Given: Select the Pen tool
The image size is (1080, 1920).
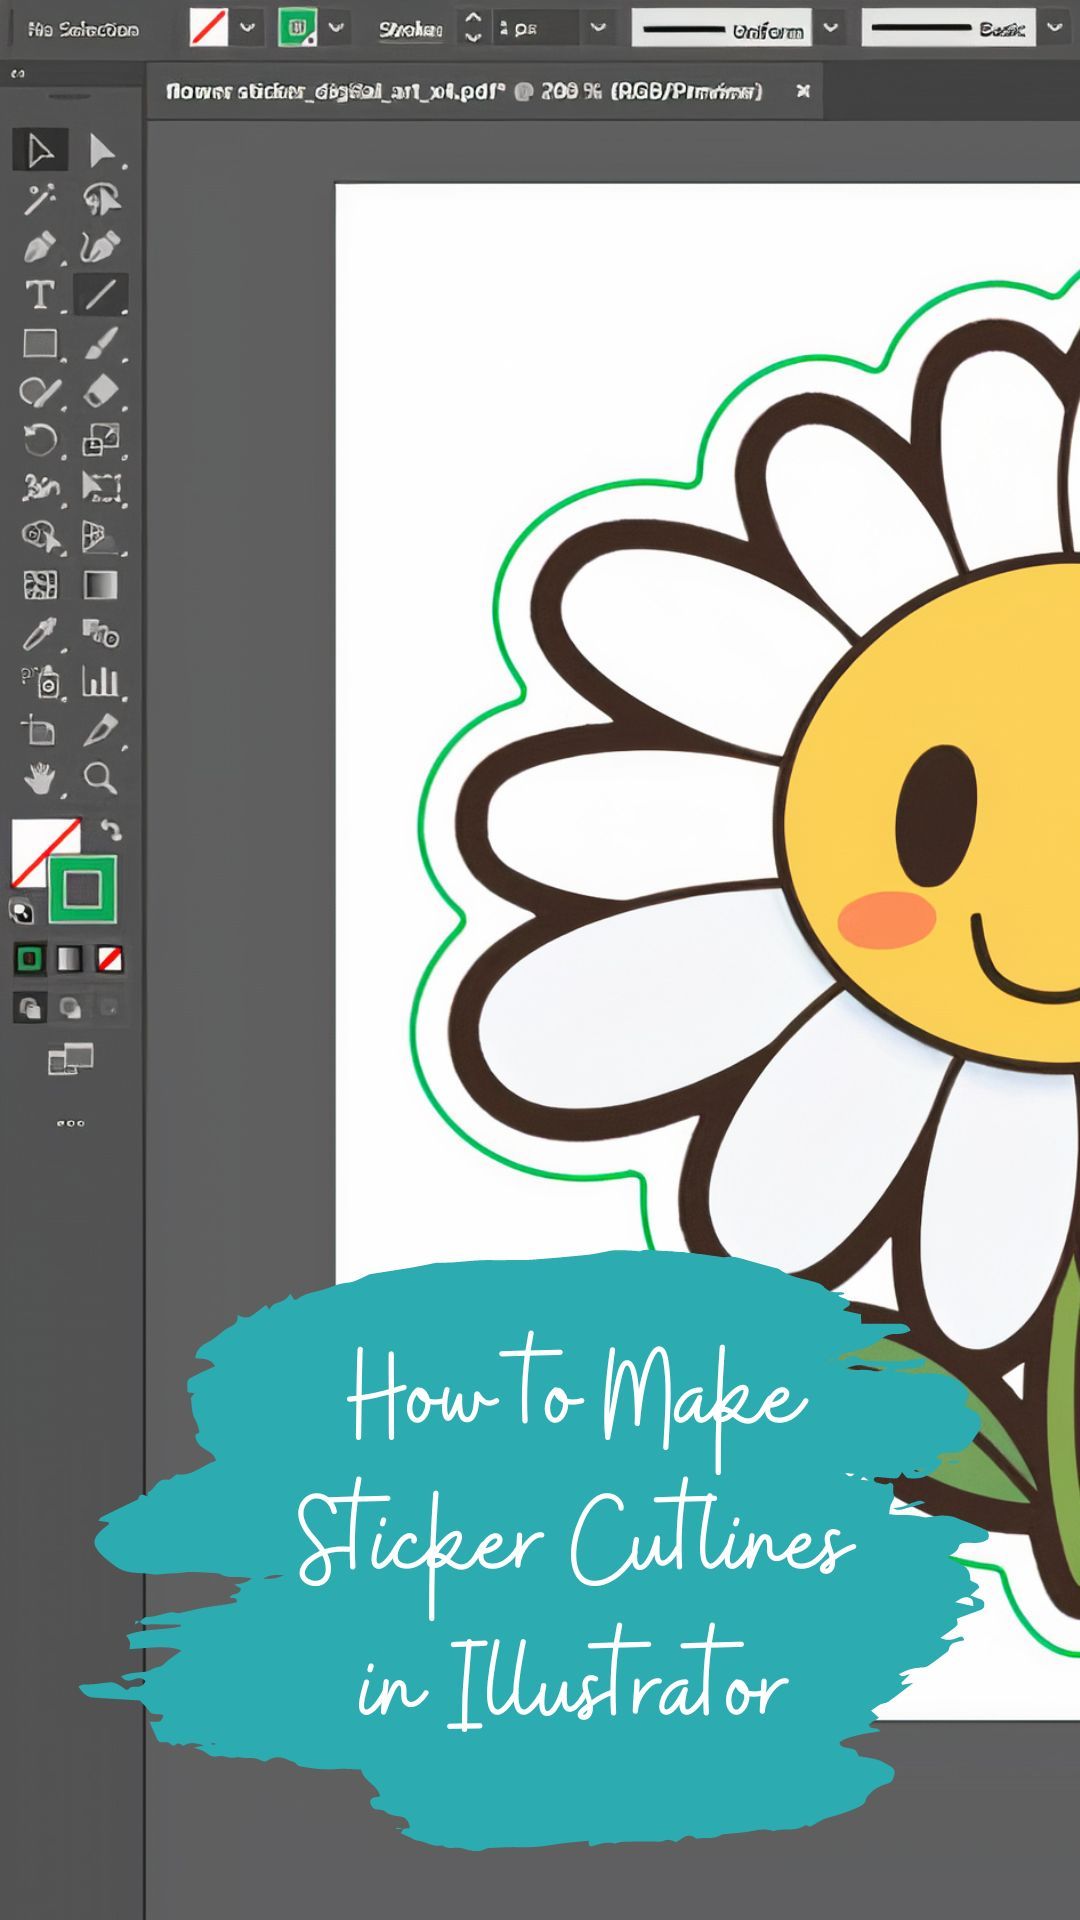Looking at the screenshot, I should pyautogui.click(x=40, y=246).
